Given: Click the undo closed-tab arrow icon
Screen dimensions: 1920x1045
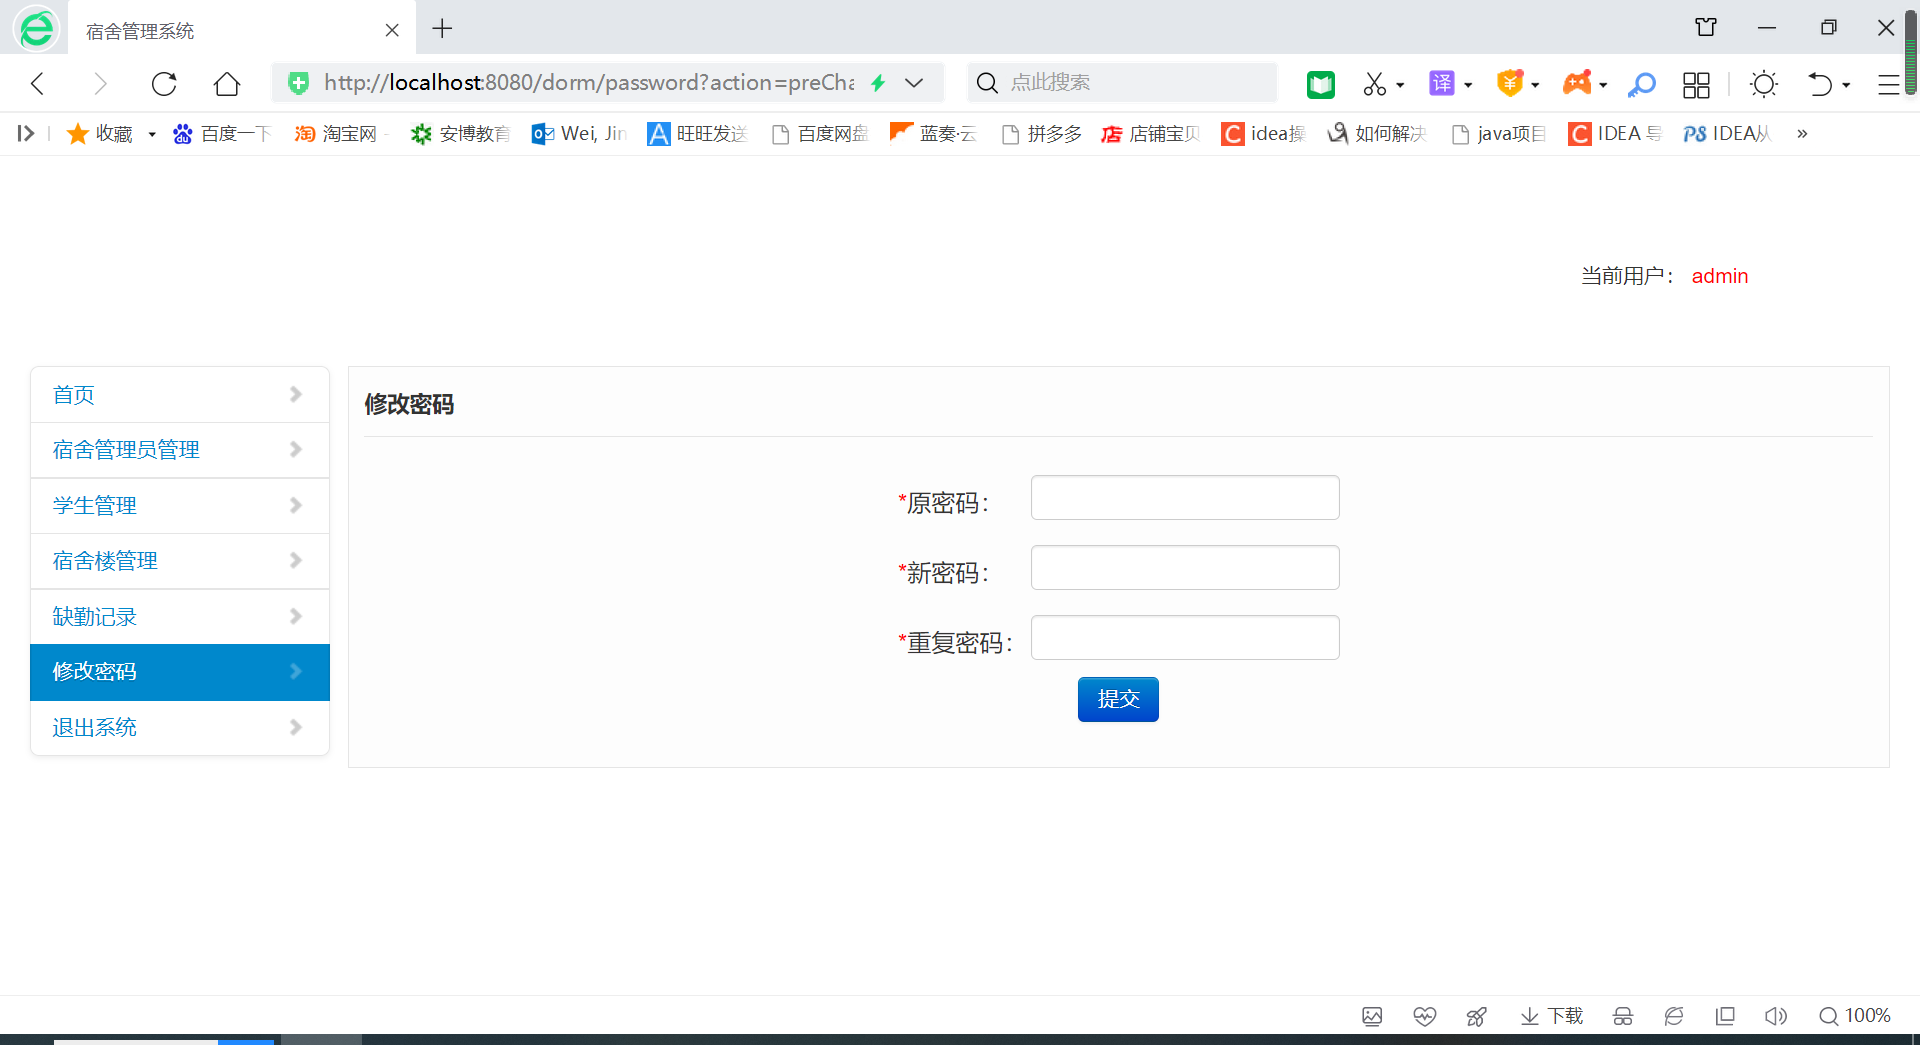Looking at the screenshot, I should 1820,84.
